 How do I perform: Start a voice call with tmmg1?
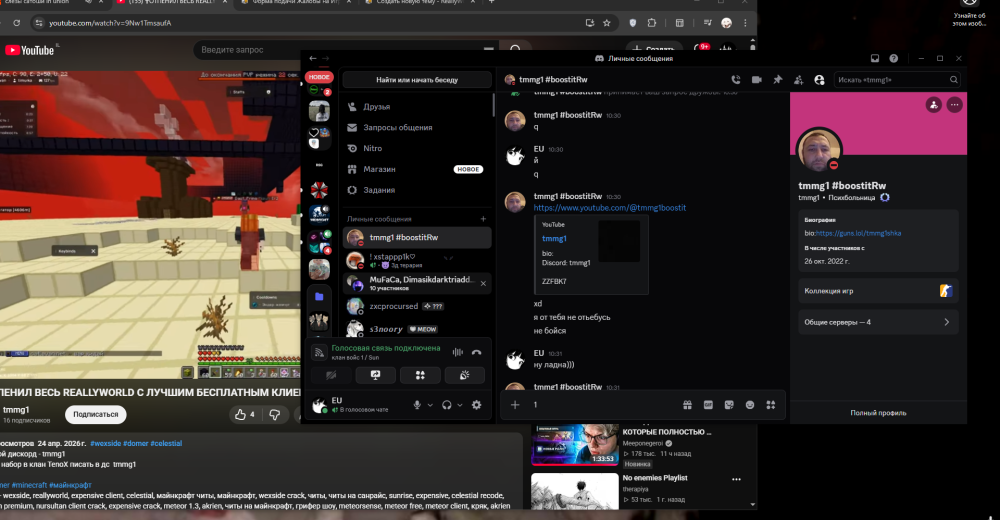[735, 80]
